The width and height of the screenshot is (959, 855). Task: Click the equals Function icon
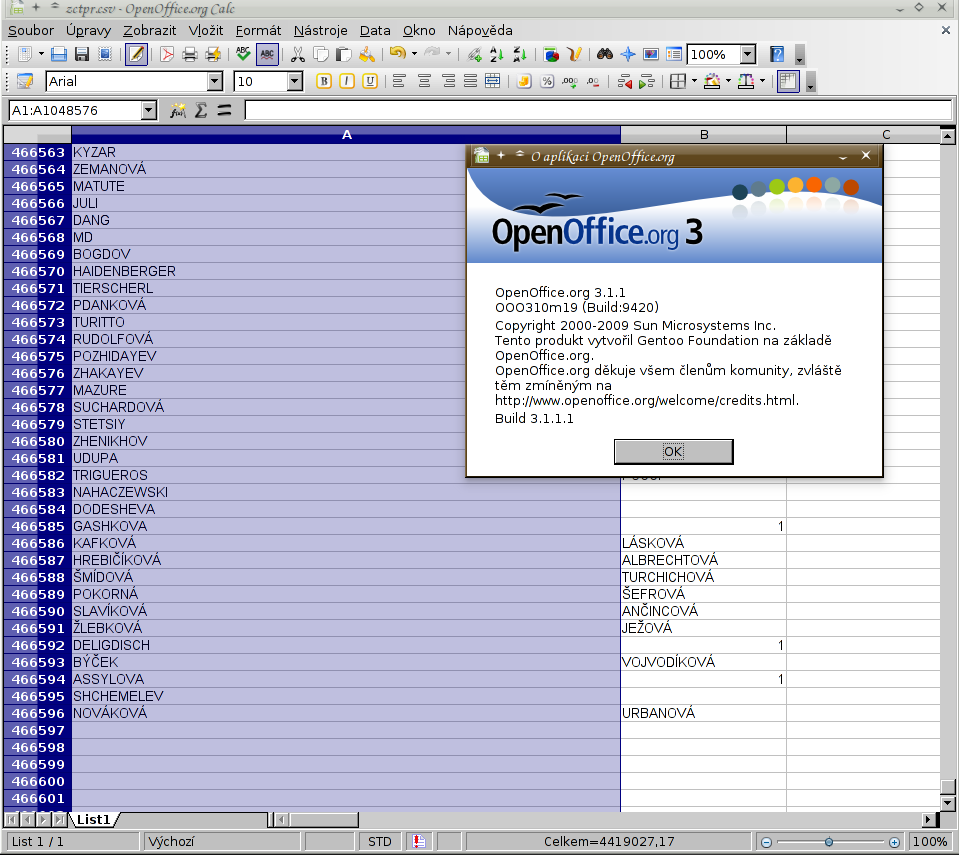224,111
